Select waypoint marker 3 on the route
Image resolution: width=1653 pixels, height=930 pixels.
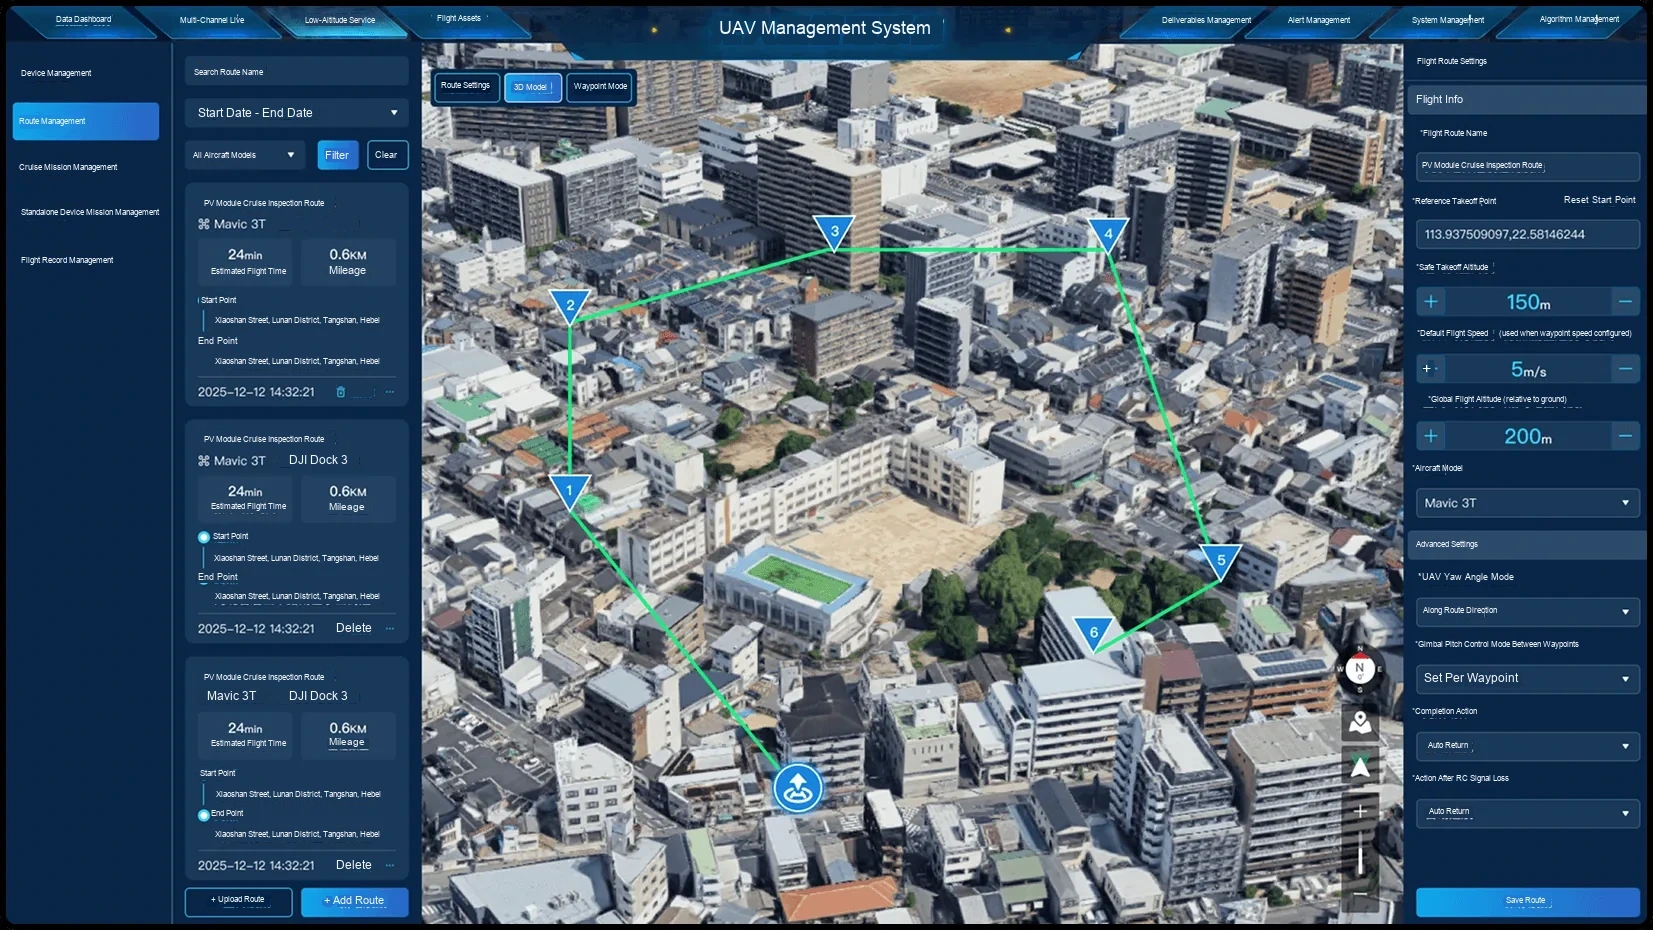[834, 233]
